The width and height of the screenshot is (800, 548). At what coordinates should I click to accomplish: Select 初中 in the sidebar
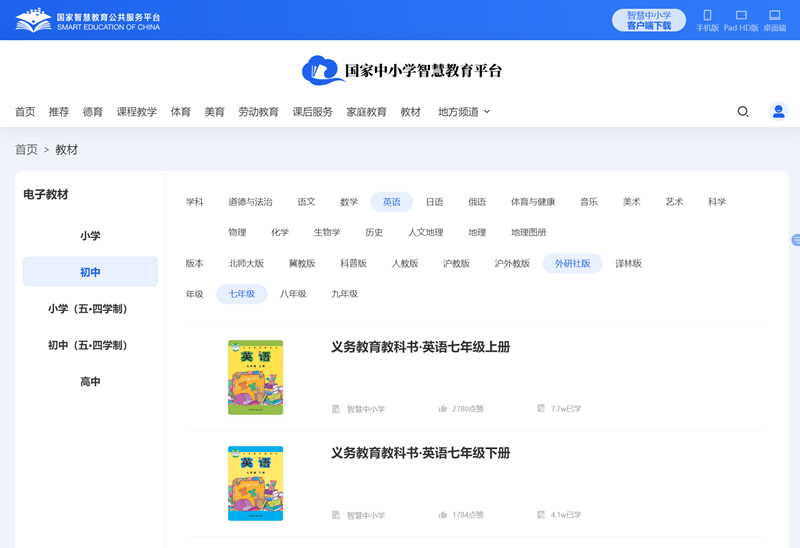90,271
